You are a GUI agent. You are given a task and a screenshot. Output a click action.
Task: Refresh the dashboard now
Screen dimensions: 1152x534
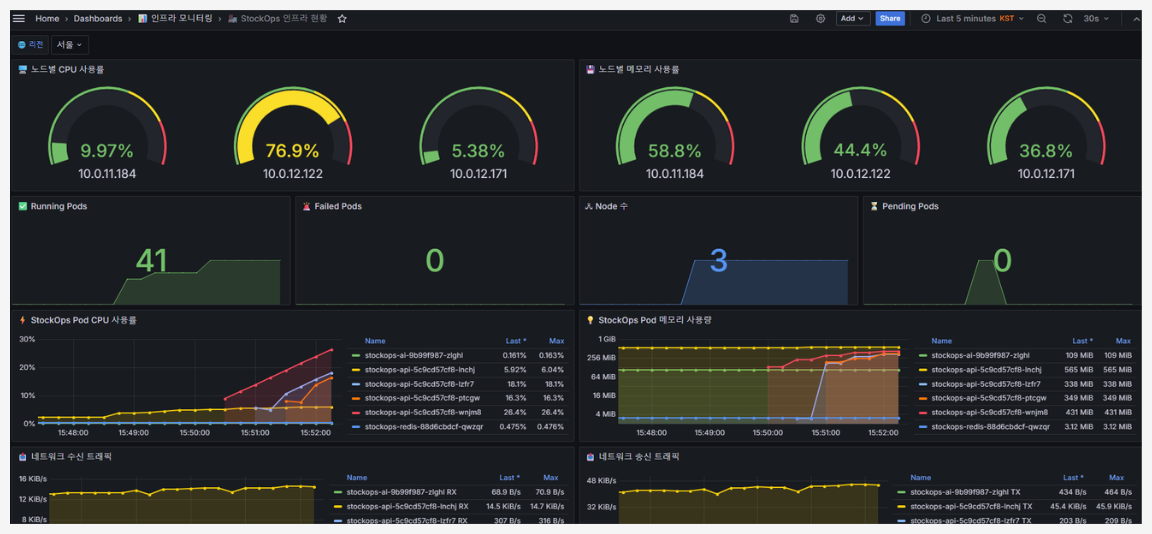coord(1068,18)
